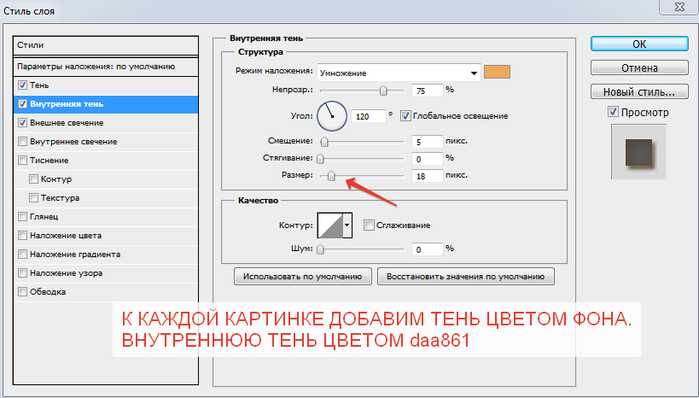Click the Стягивание slider handle
Viewport: 699px width, 398px height.
[x=320, y=159]
